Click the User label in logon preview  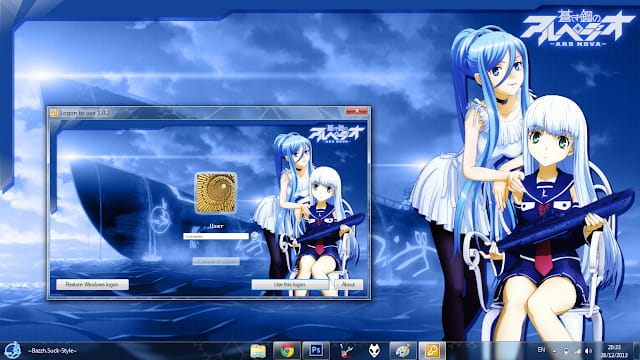[x=216, y=226]
